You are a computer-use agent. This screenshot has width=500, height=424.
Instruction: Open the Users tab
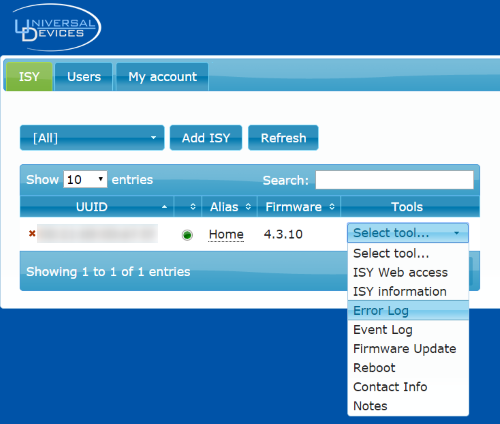[84, 77]
